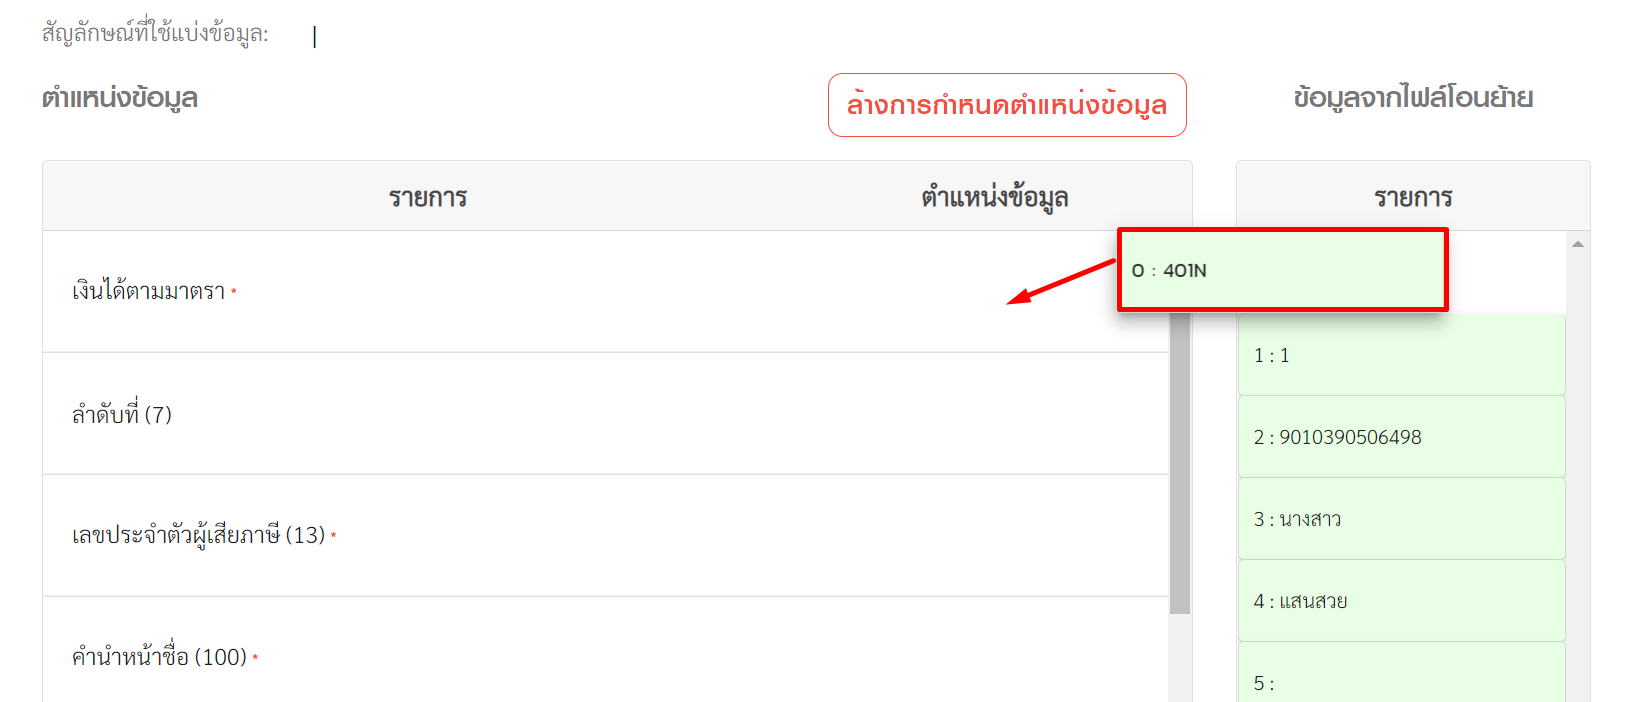Select the '2 : 9010390506498' data item

click(1401, 437)
